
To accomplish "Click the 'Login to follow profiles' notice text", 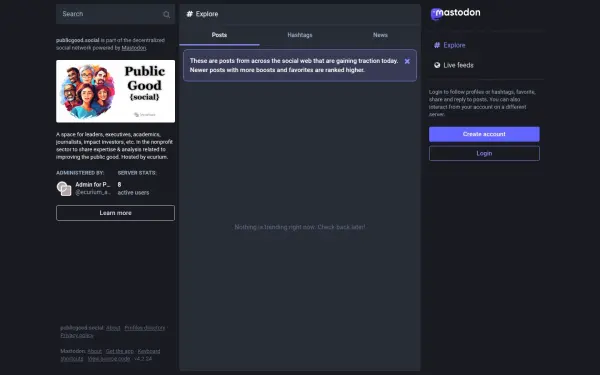I will tap(482, 103).
